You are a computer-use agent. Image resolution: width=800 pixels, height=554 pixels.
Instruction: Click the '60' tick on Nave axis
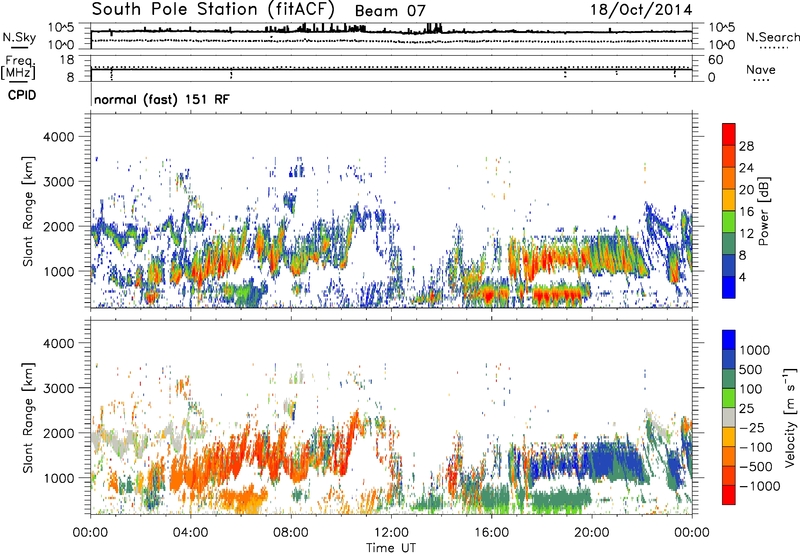click(715, 60)
